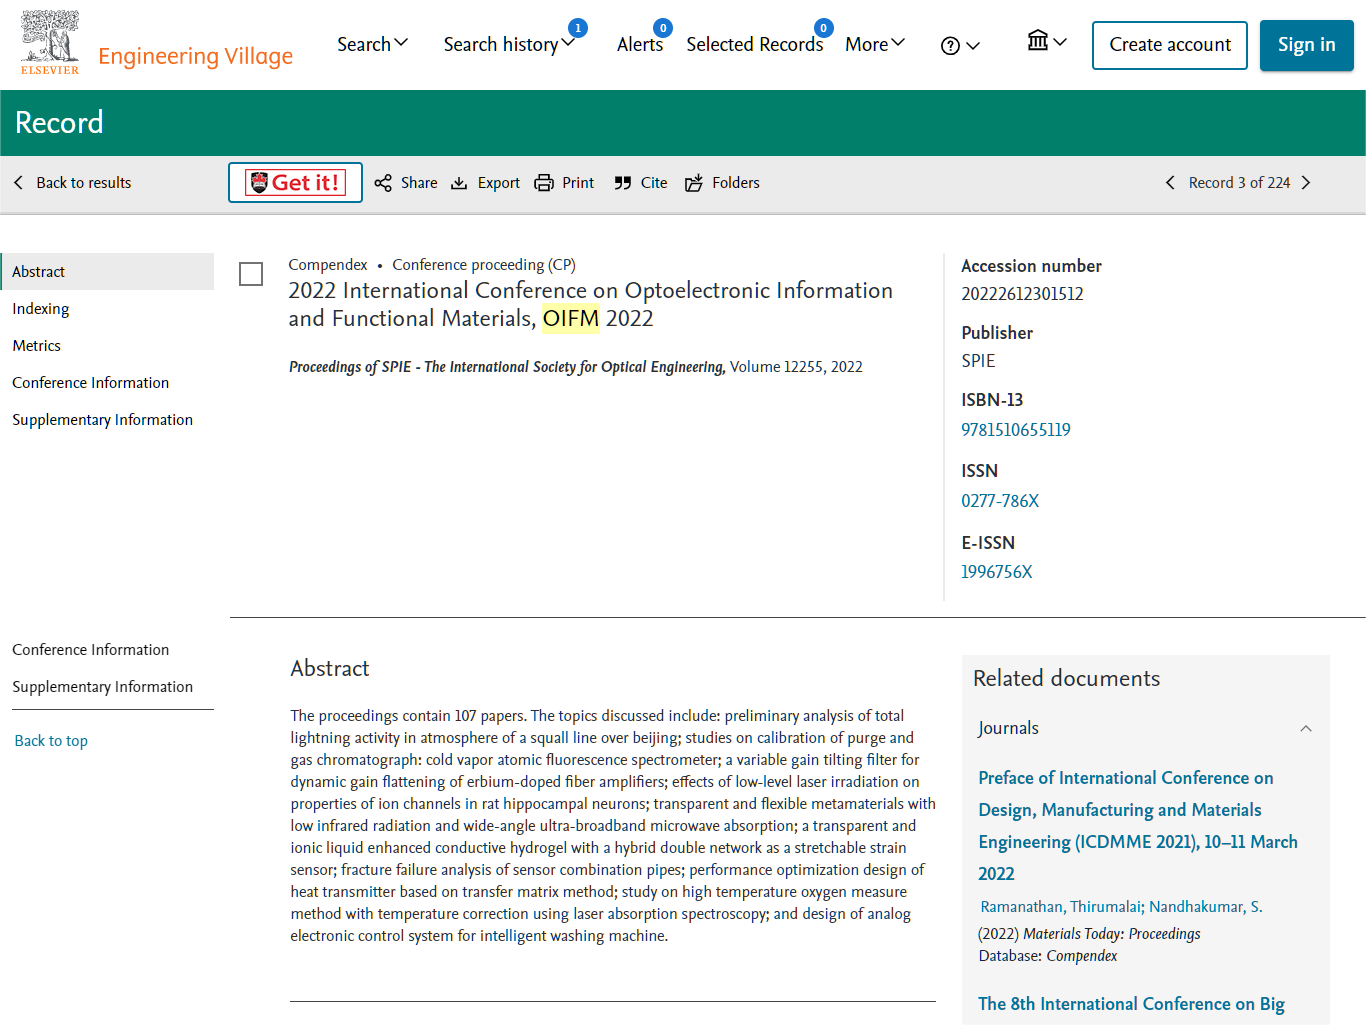Open E-ISSN 1996756X link
This screenshot has width=1366, height=1025.
[997, 572]
